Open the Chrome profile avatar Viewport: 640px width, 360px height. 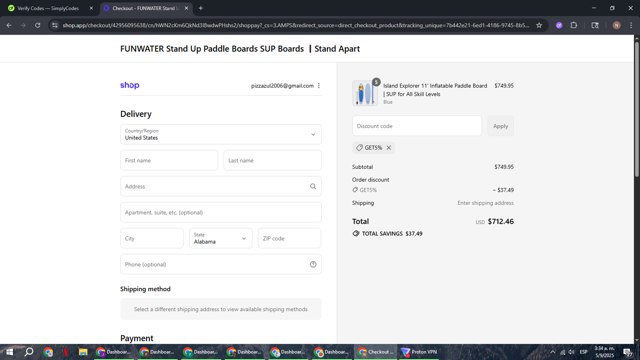click(x=616, y=25)
